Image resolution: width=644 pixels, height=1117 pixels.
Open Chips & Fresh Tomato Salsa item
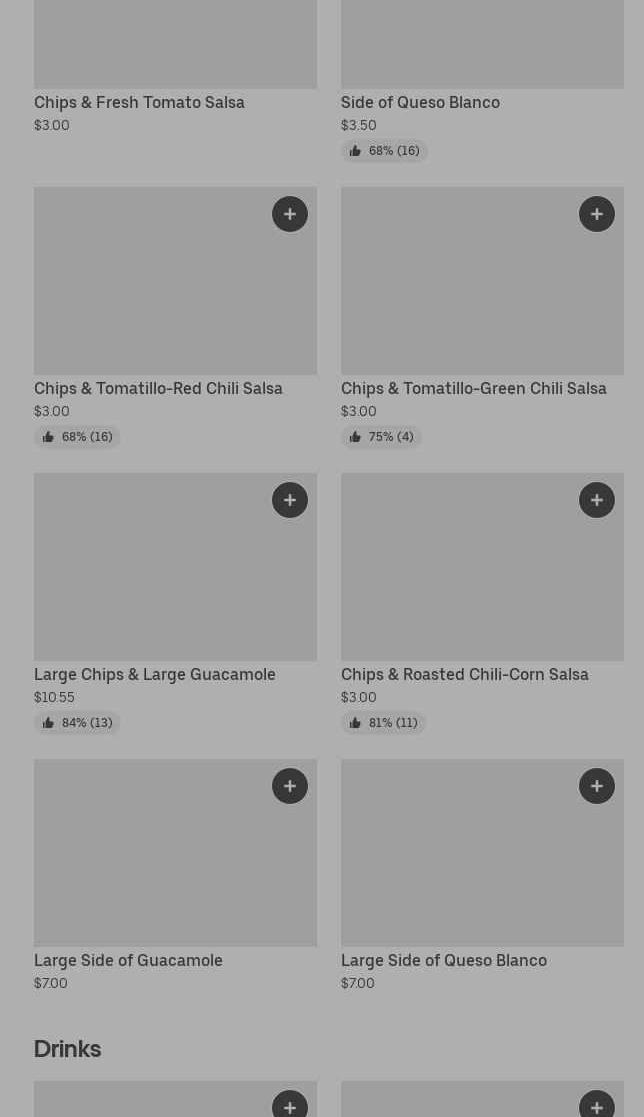(139, 102)
